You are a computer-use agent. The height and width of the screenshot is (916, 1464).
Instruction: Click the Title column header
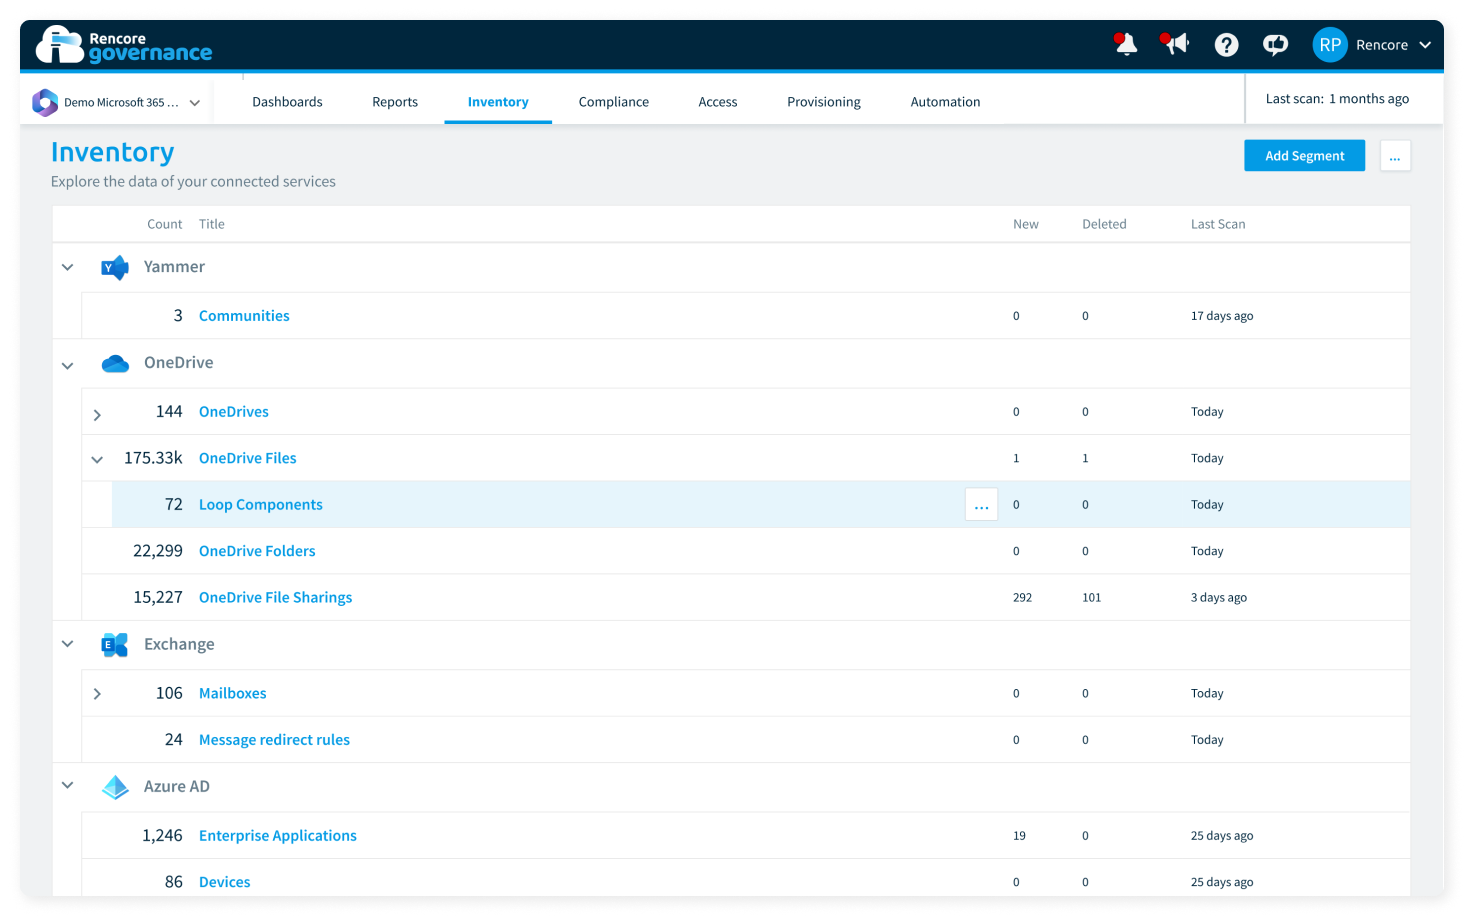click(x=212, y=224)
